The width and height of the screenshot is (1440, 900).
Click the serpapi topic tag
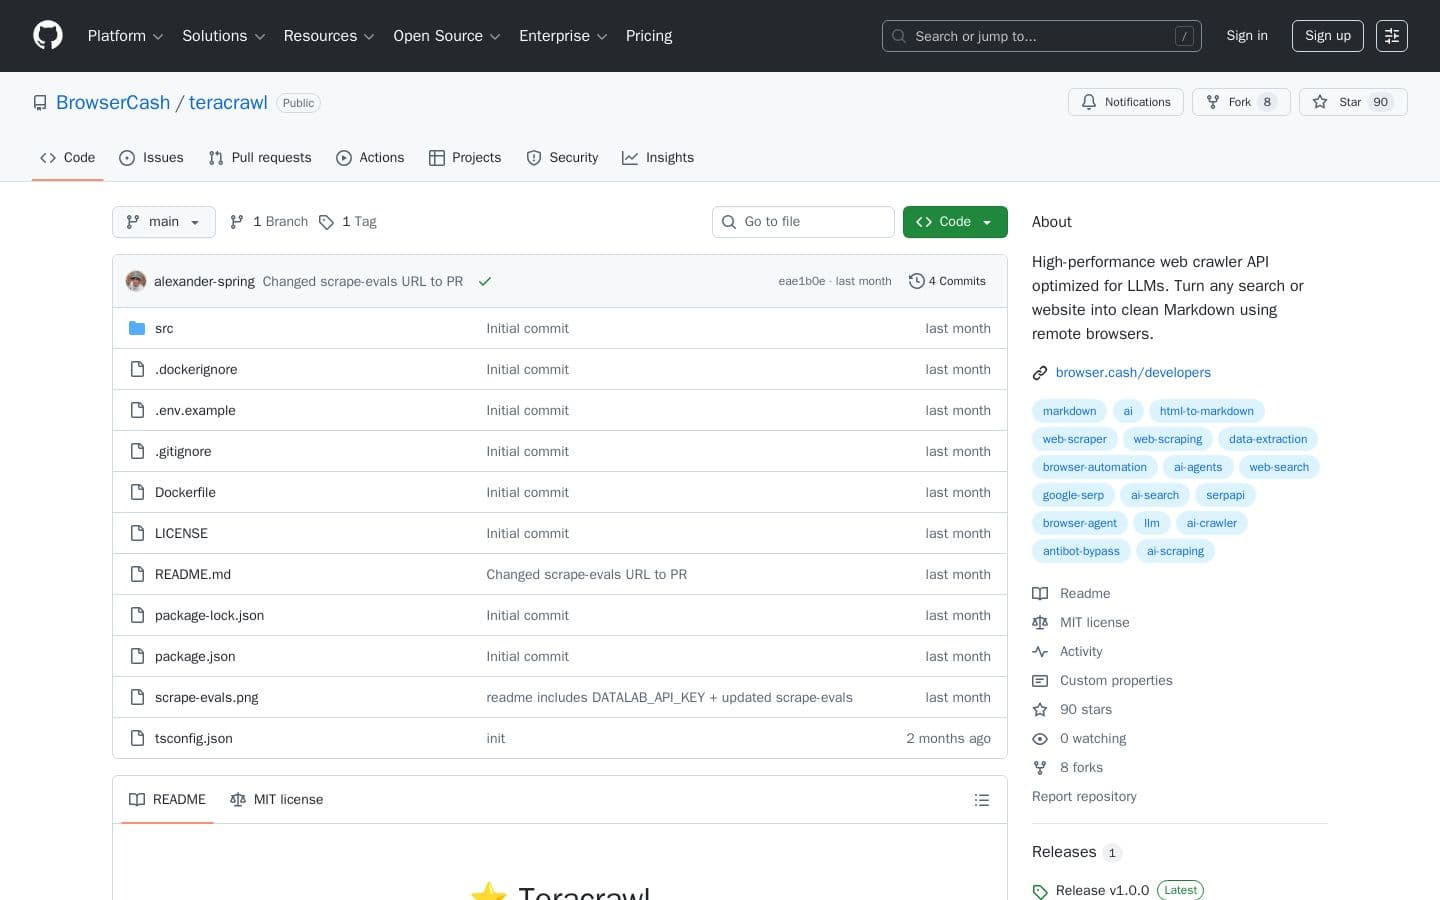[x=1225, y=495]
